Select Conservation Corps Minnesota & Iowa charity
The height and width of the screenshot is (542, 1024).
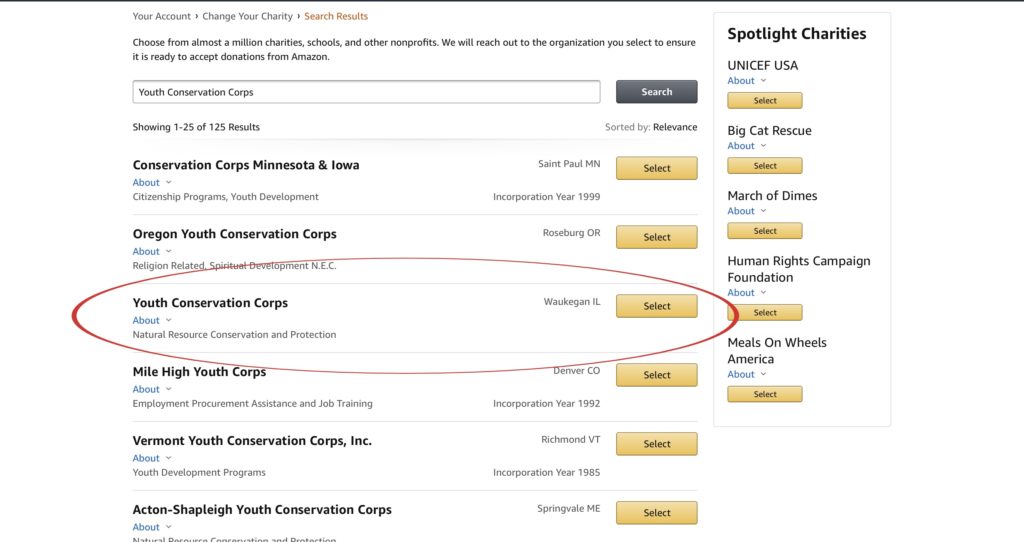tap(656, 168)
